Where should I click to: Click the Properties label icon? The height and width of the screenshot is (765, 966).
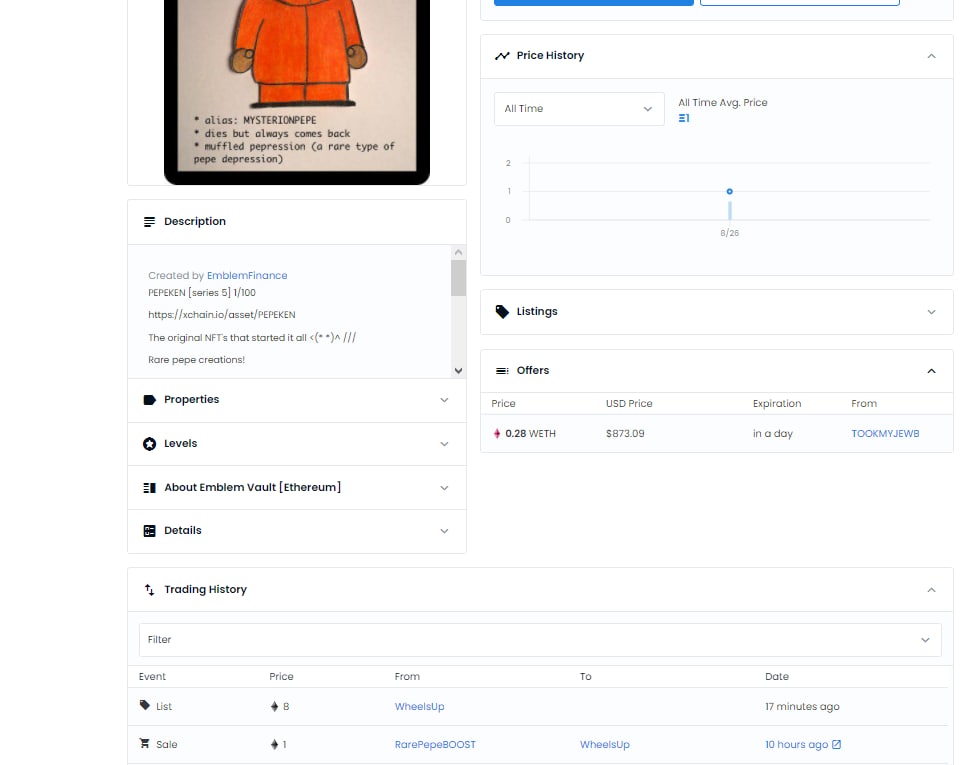(x=149, y=400)
